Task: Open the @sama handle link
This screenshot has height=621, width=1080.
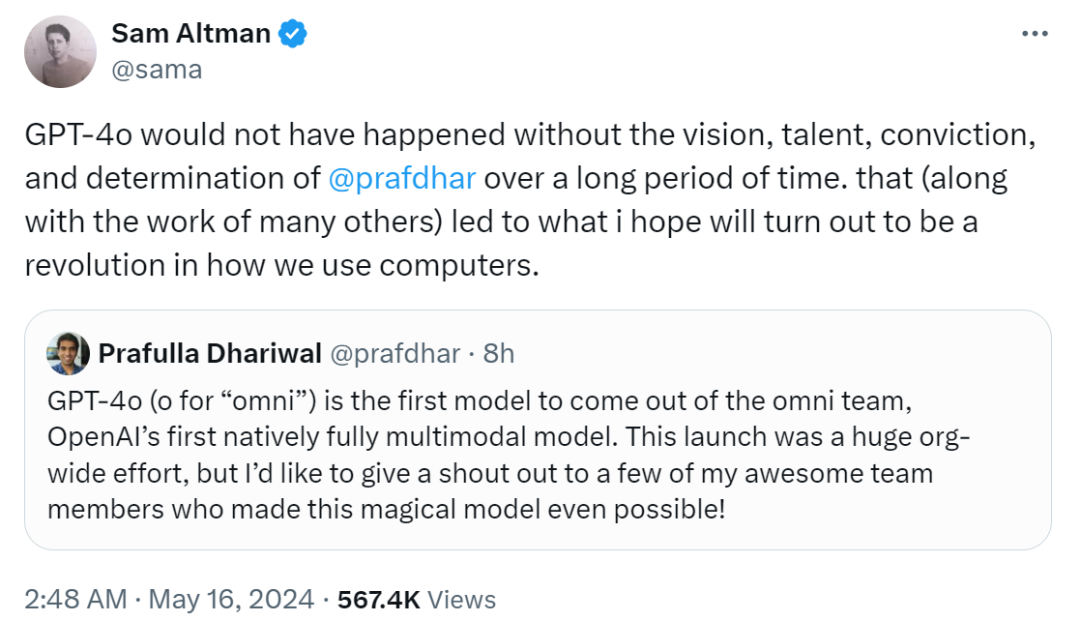Action: [x=157, y=69]
